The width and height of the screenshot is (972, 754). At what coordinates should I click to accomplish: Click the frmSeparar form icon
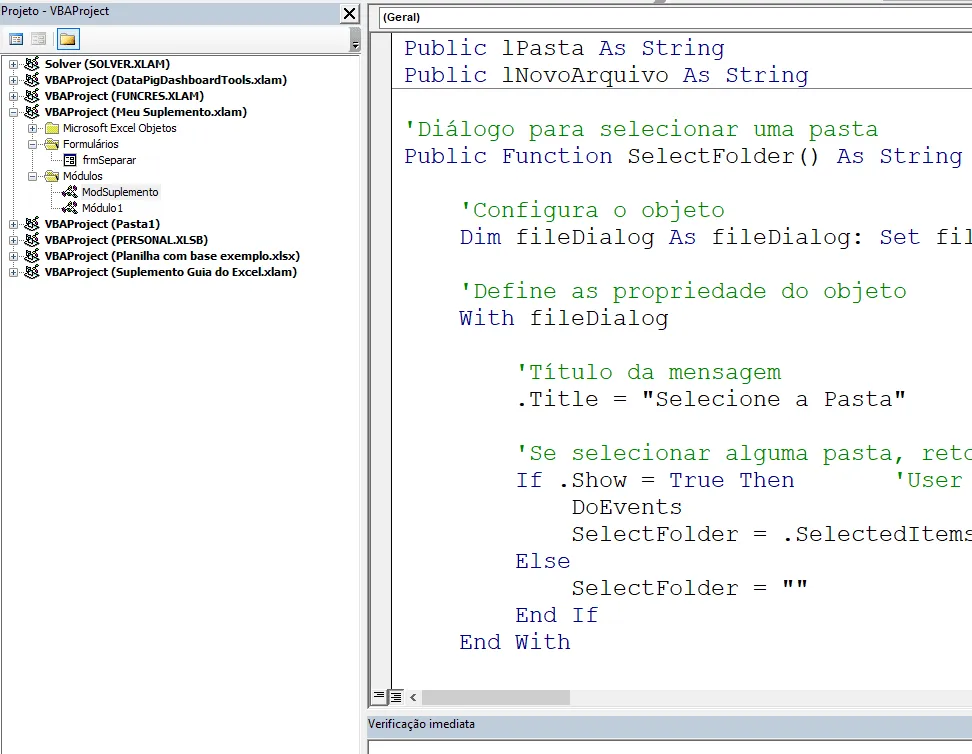click(71, 160)
